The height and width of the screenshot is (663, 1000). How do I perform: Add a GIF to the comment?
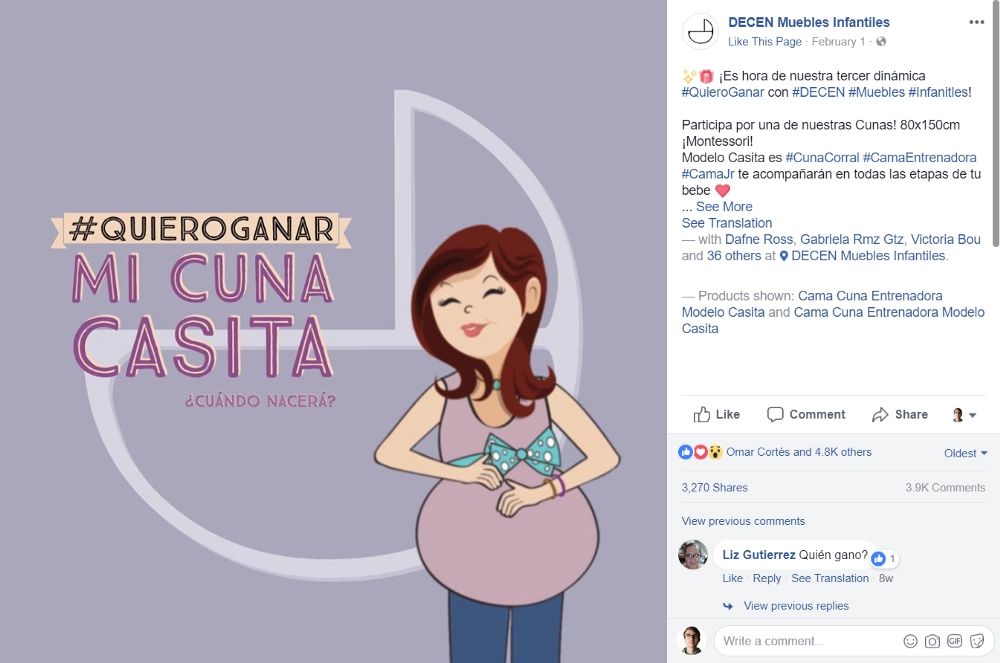(954, 641)
